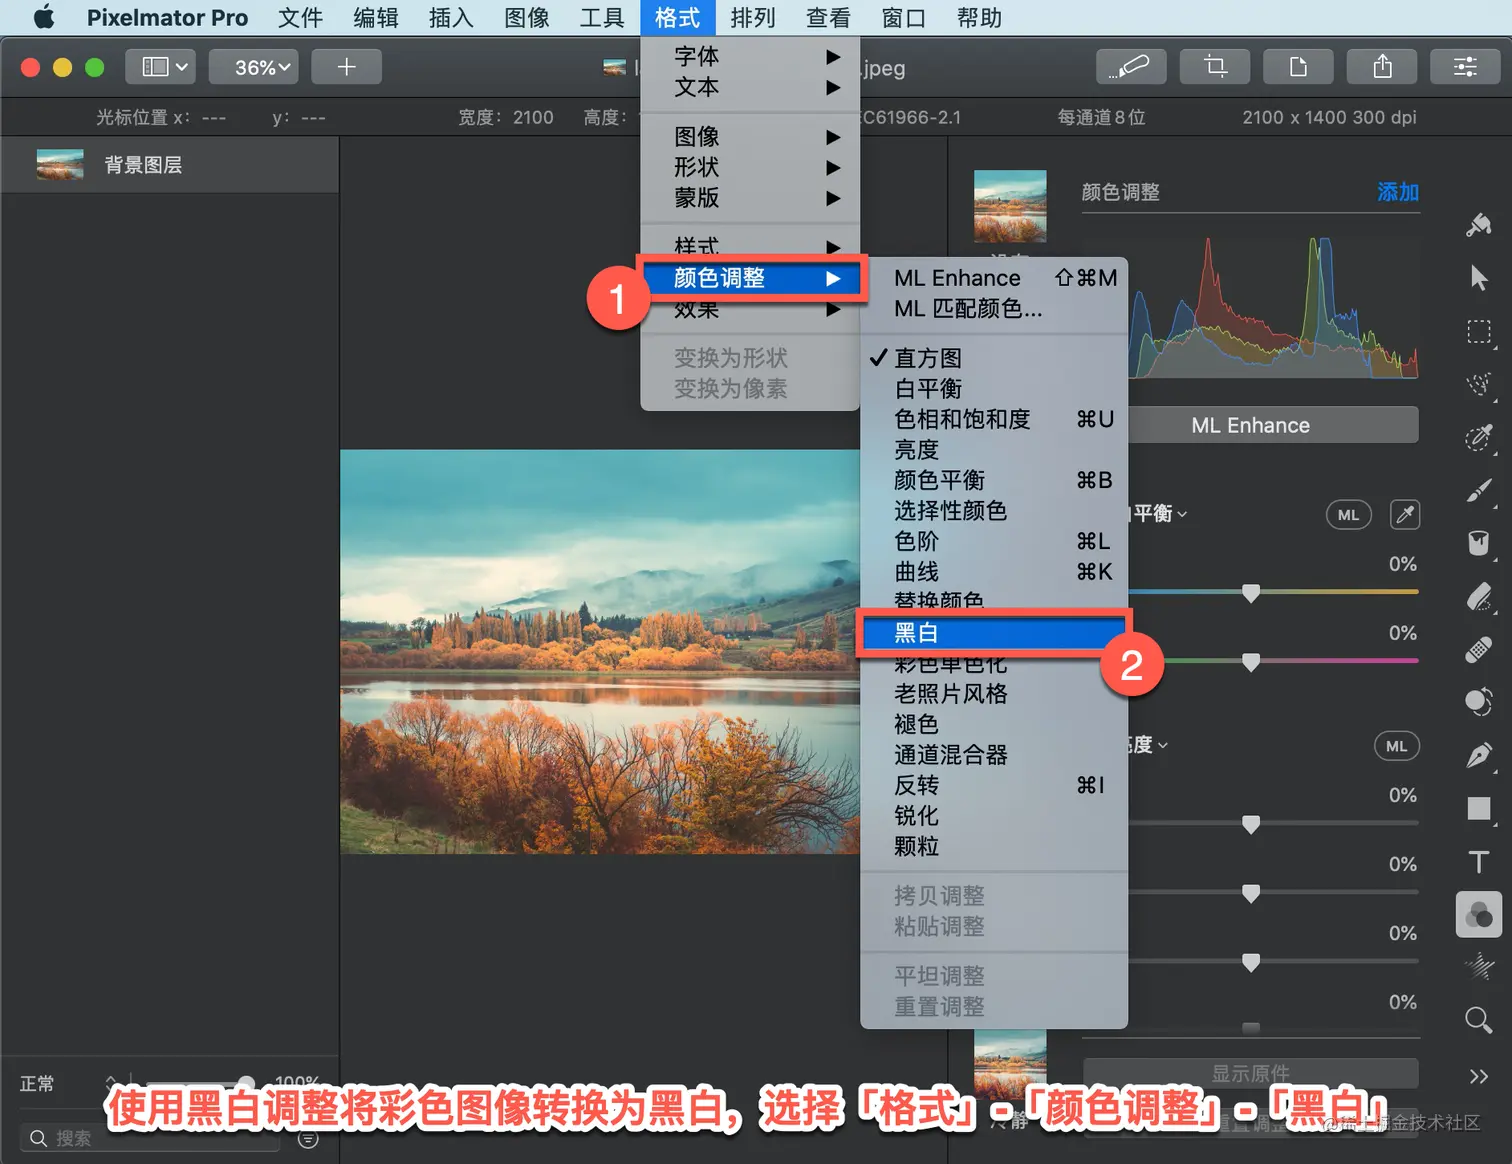Collapse the 平衡 adjustment section chevron
The height and width of the screenshot is (1164, 1512).
(x=1183, y=514)
